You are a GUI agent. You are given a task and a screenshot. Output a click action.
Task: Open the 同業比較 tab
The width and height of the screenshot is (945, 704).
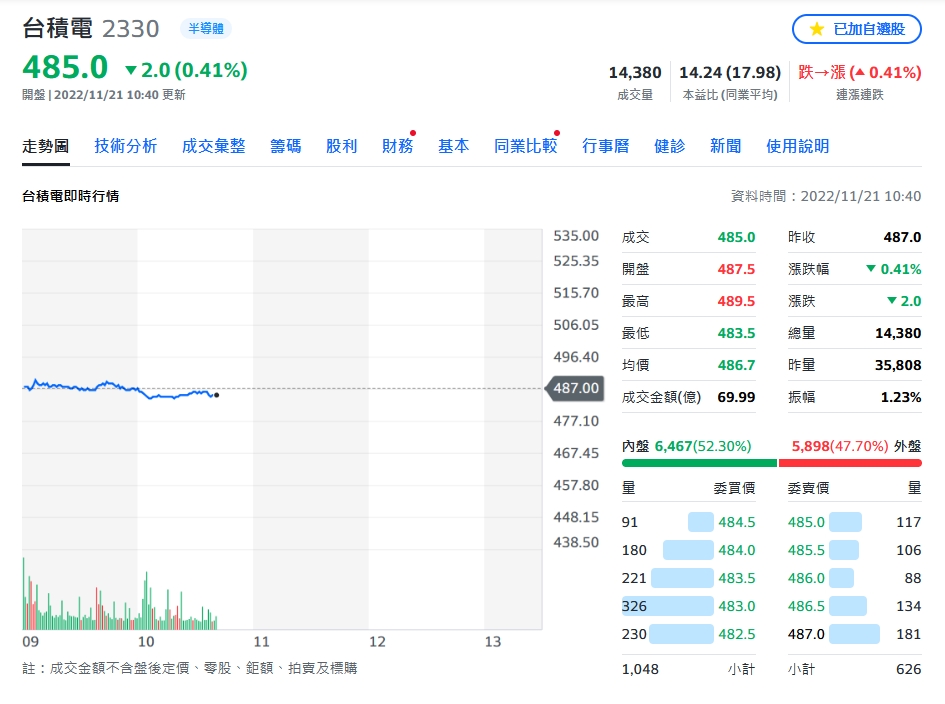(526, 146)
